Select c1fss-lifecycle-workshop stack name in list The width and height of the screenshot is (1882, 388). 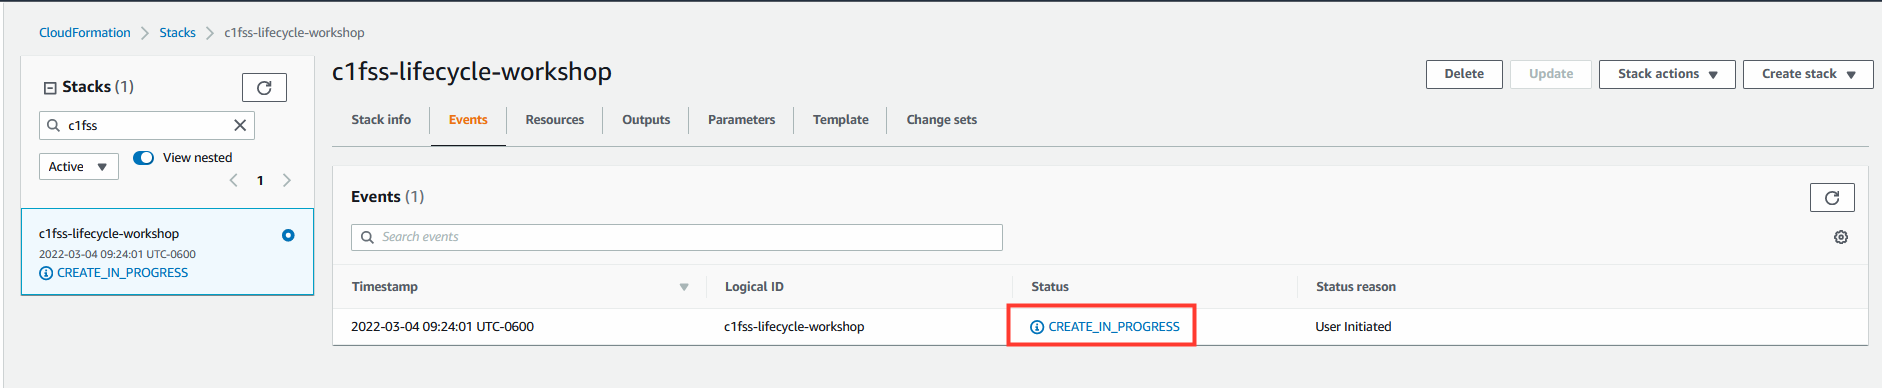coord(109,234)
